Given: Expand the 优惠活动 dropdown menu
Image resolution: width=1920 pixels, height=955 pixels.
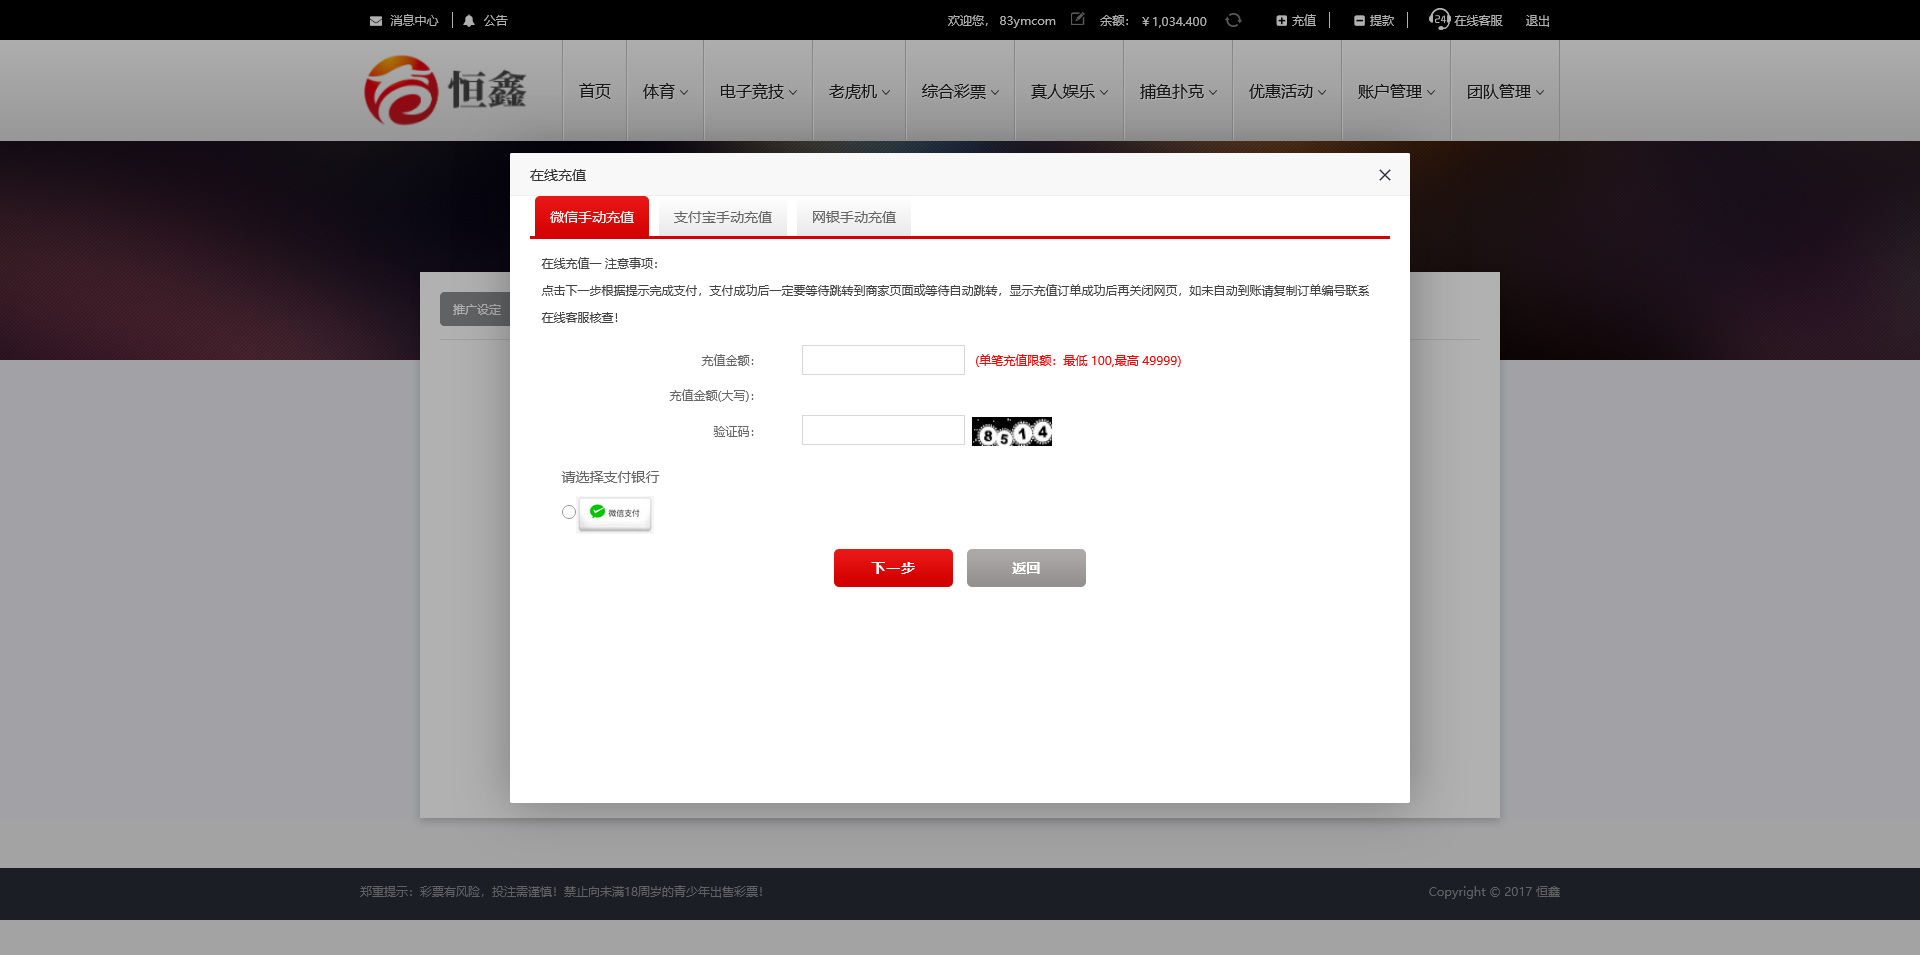Looking at the screenshot, I should point(1287,91).
